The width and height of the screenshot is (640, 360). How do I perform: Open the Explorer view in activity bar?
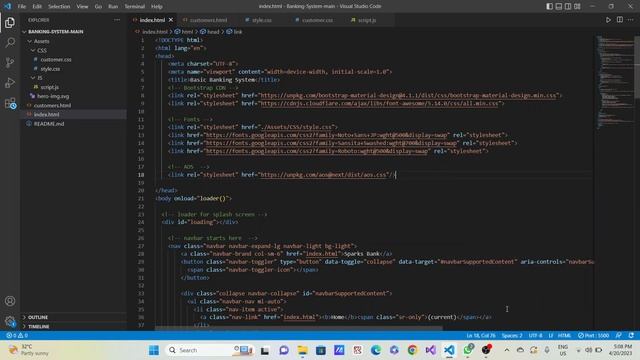[x=10, y=22]
